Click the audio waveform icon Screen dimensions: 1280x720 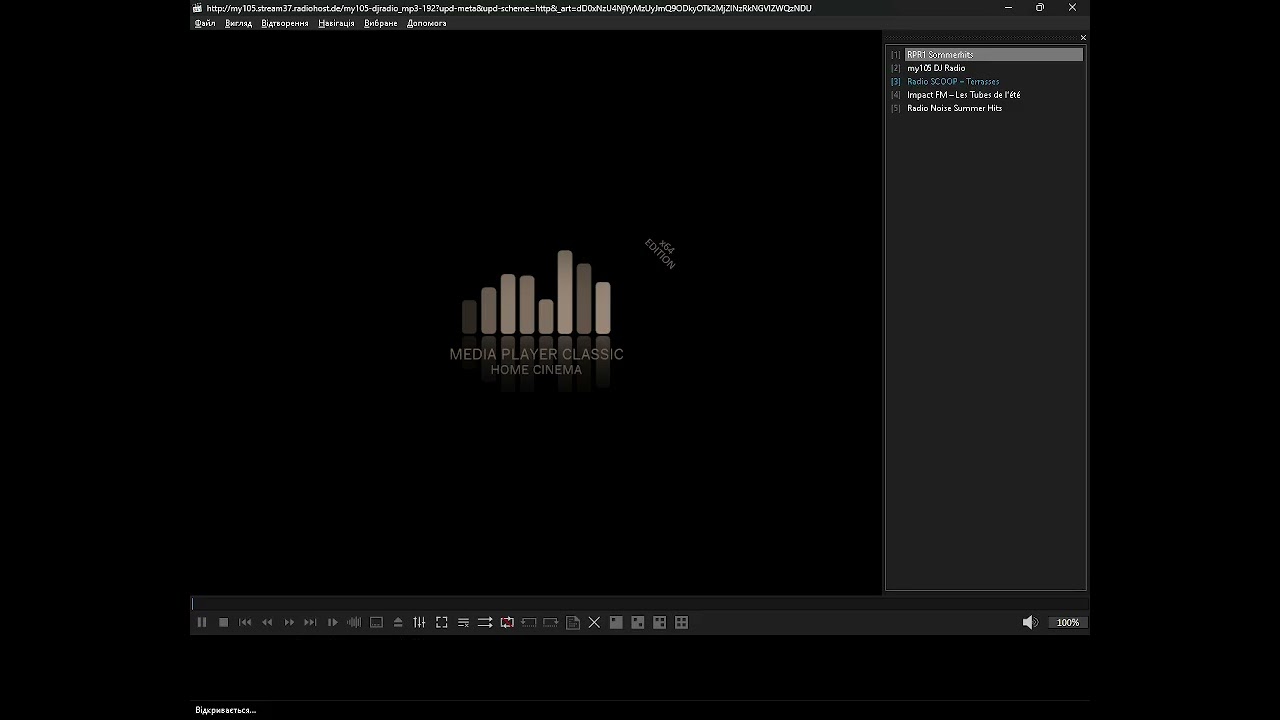click(x=354, y=622)
